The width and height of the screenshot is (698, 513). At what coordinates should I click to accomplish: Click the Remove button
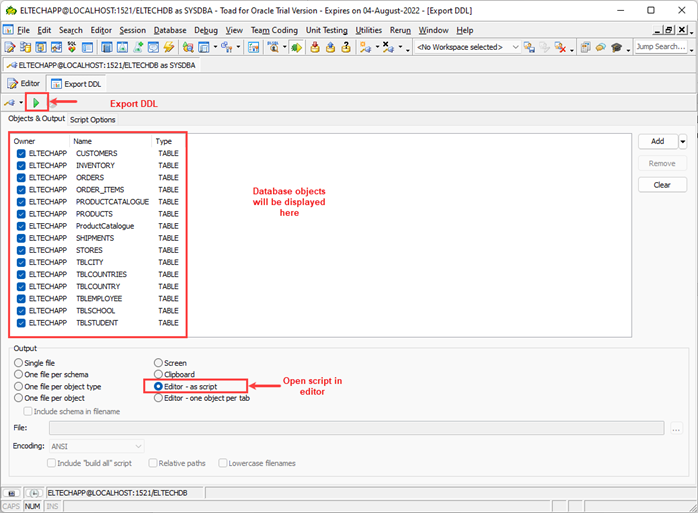[x=662, y=163]
